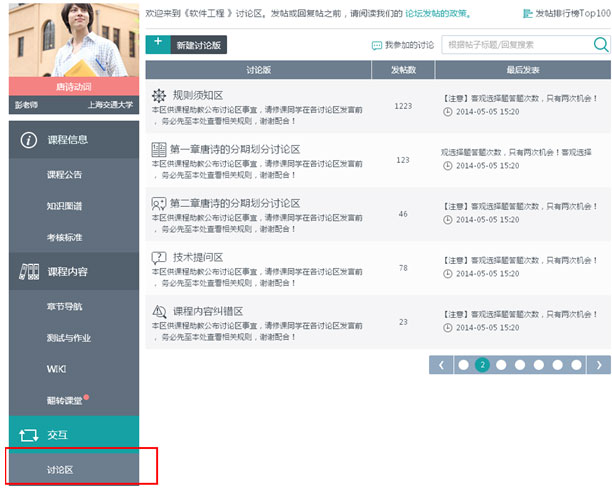
Task: Click post count 46
Action: (403, 214)
